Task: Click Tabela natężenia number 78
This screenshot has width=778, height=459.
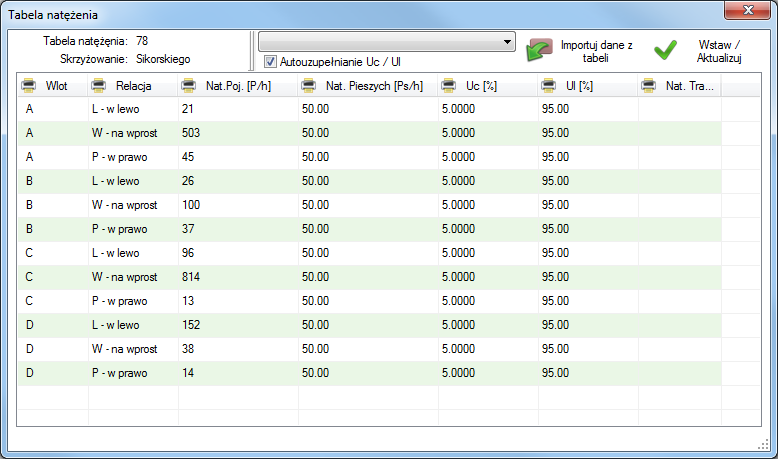Action: coord(142,41)
